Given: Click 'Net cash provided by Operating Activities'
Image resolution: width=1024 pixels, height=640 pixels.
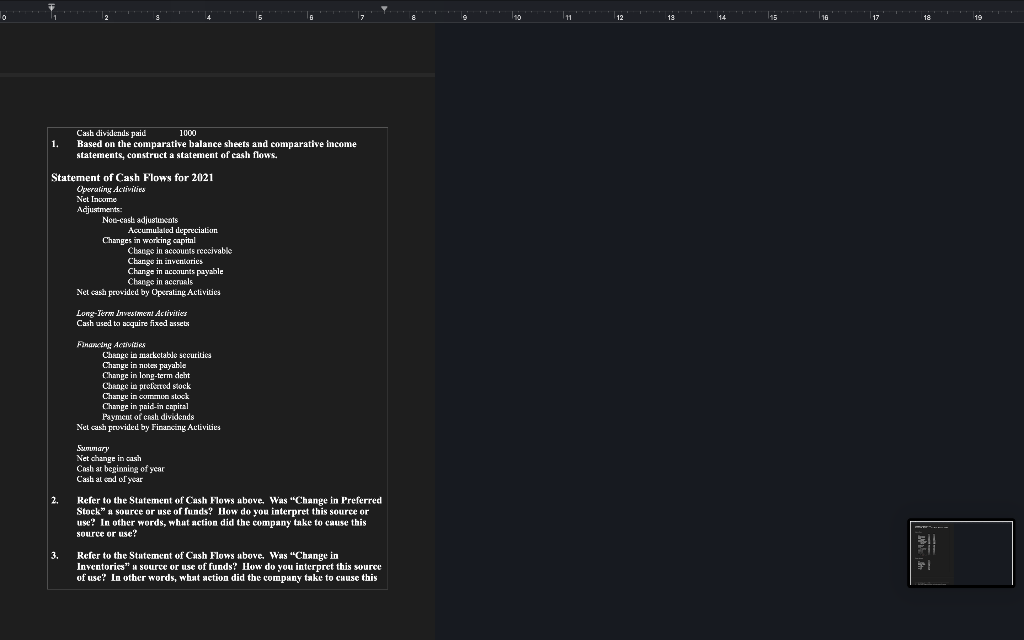Looking at the screenshot, I should pyautogui.click(x=148, y=293).
